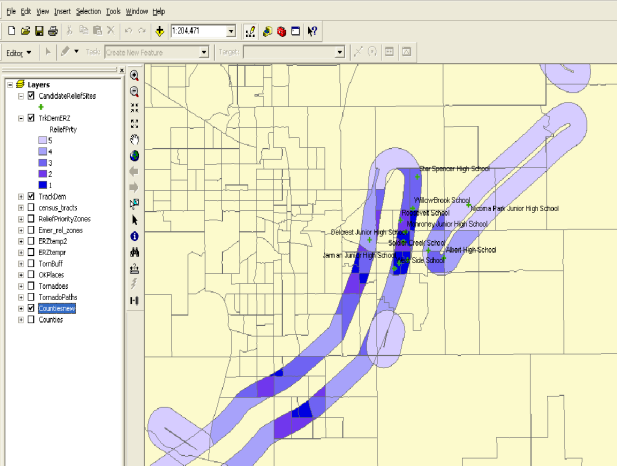The width and height of the screenshot is (617, 466).
Task: Activate the Pan hand tool
Action: 134,139
